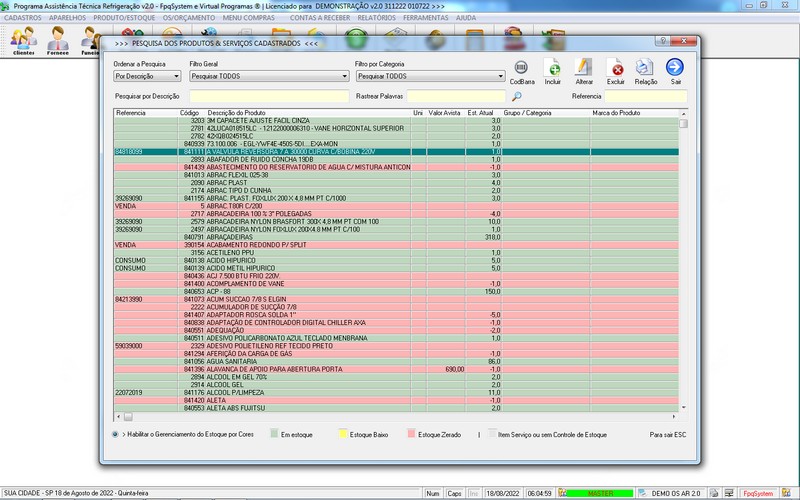Select the ACIDO HIPURICO product row

(x=232, y=260)
